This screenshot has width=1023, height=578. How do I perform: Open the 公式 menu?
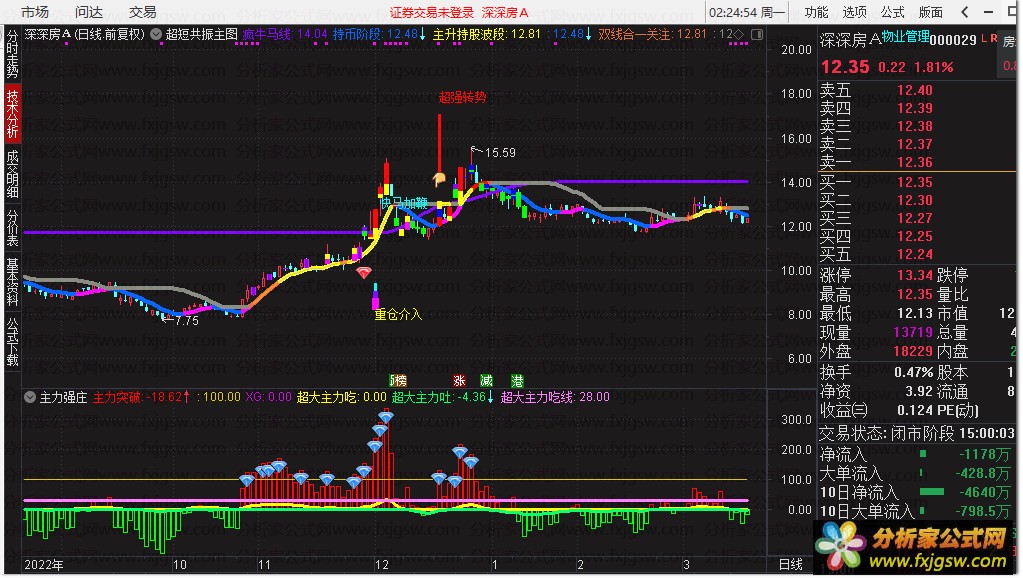coord(892,12)
